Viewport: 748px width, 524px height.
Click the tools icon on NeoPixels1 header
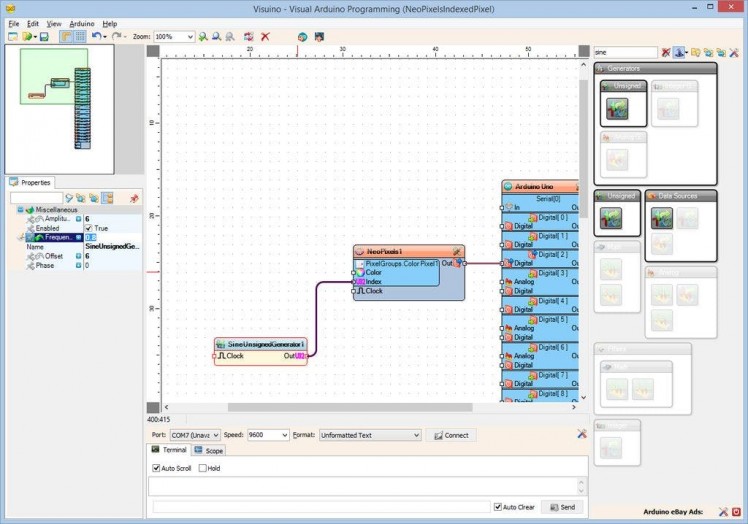[456, 251]
